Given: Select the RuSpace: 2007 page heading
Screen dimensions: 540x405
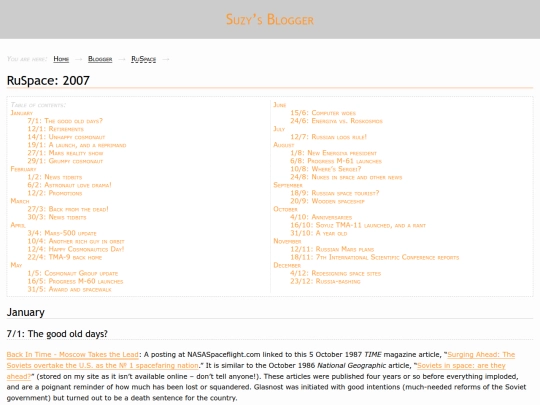Looking at the screenshot, I should [x=48, y=81].
